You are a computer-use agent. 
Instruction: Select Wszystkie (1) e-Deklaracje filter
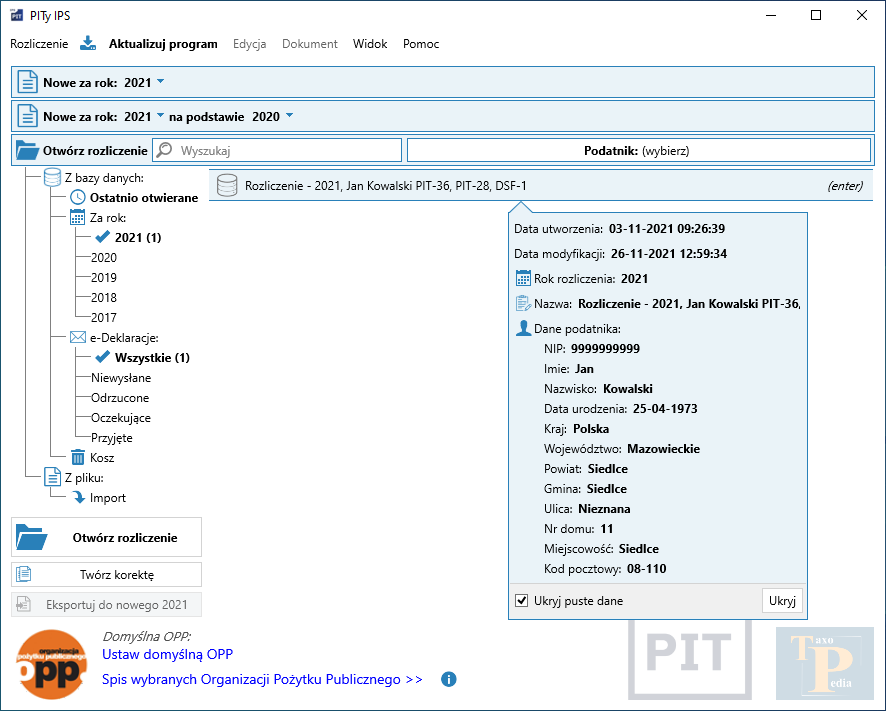151,358
